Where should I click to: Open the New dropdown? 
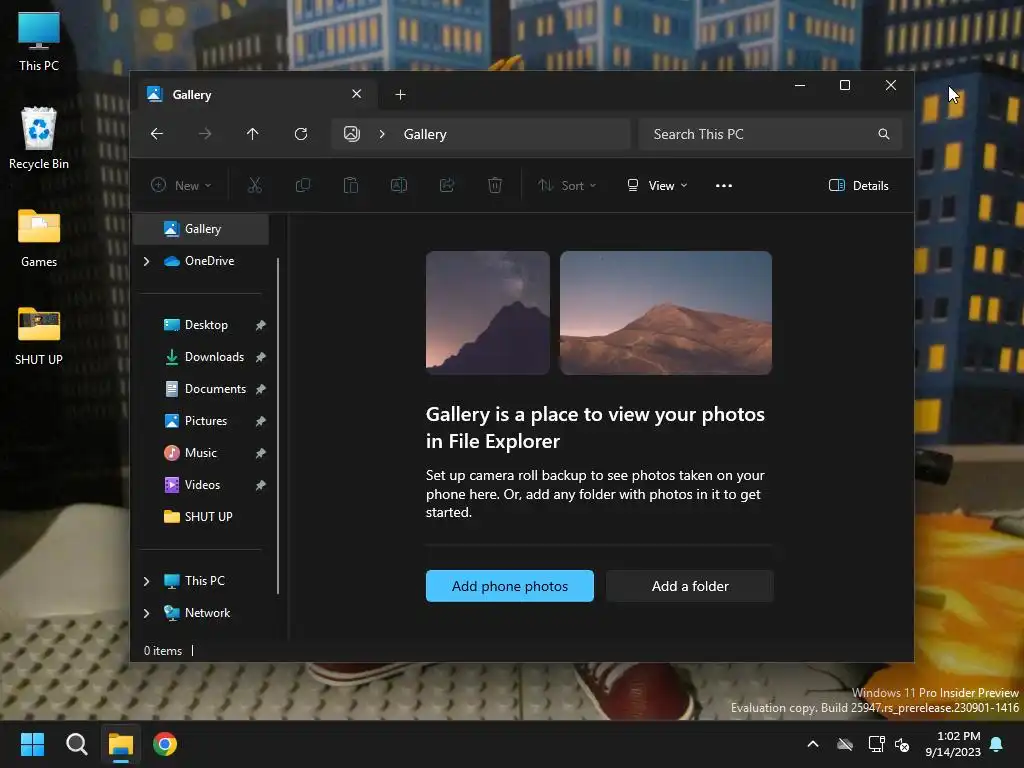pyautogui.click(x=181, y=185)
